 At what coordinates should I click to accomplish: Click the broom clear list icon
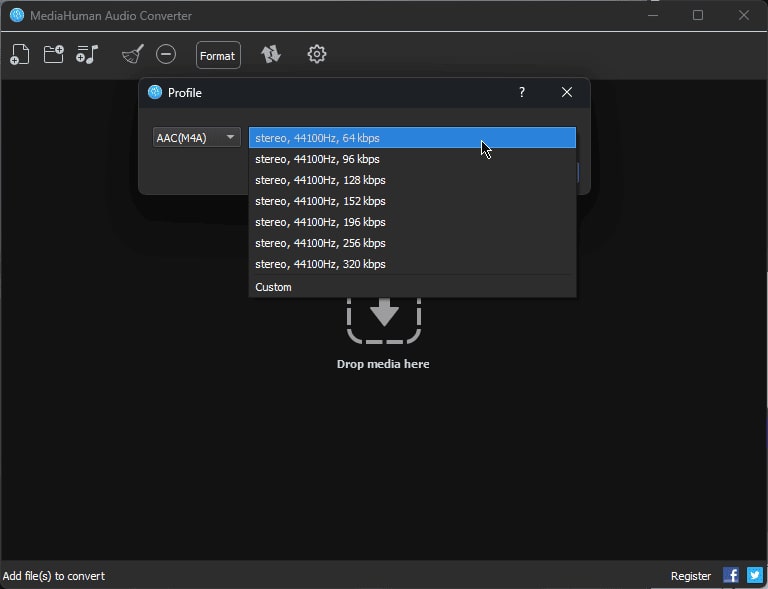click(132, 55)
